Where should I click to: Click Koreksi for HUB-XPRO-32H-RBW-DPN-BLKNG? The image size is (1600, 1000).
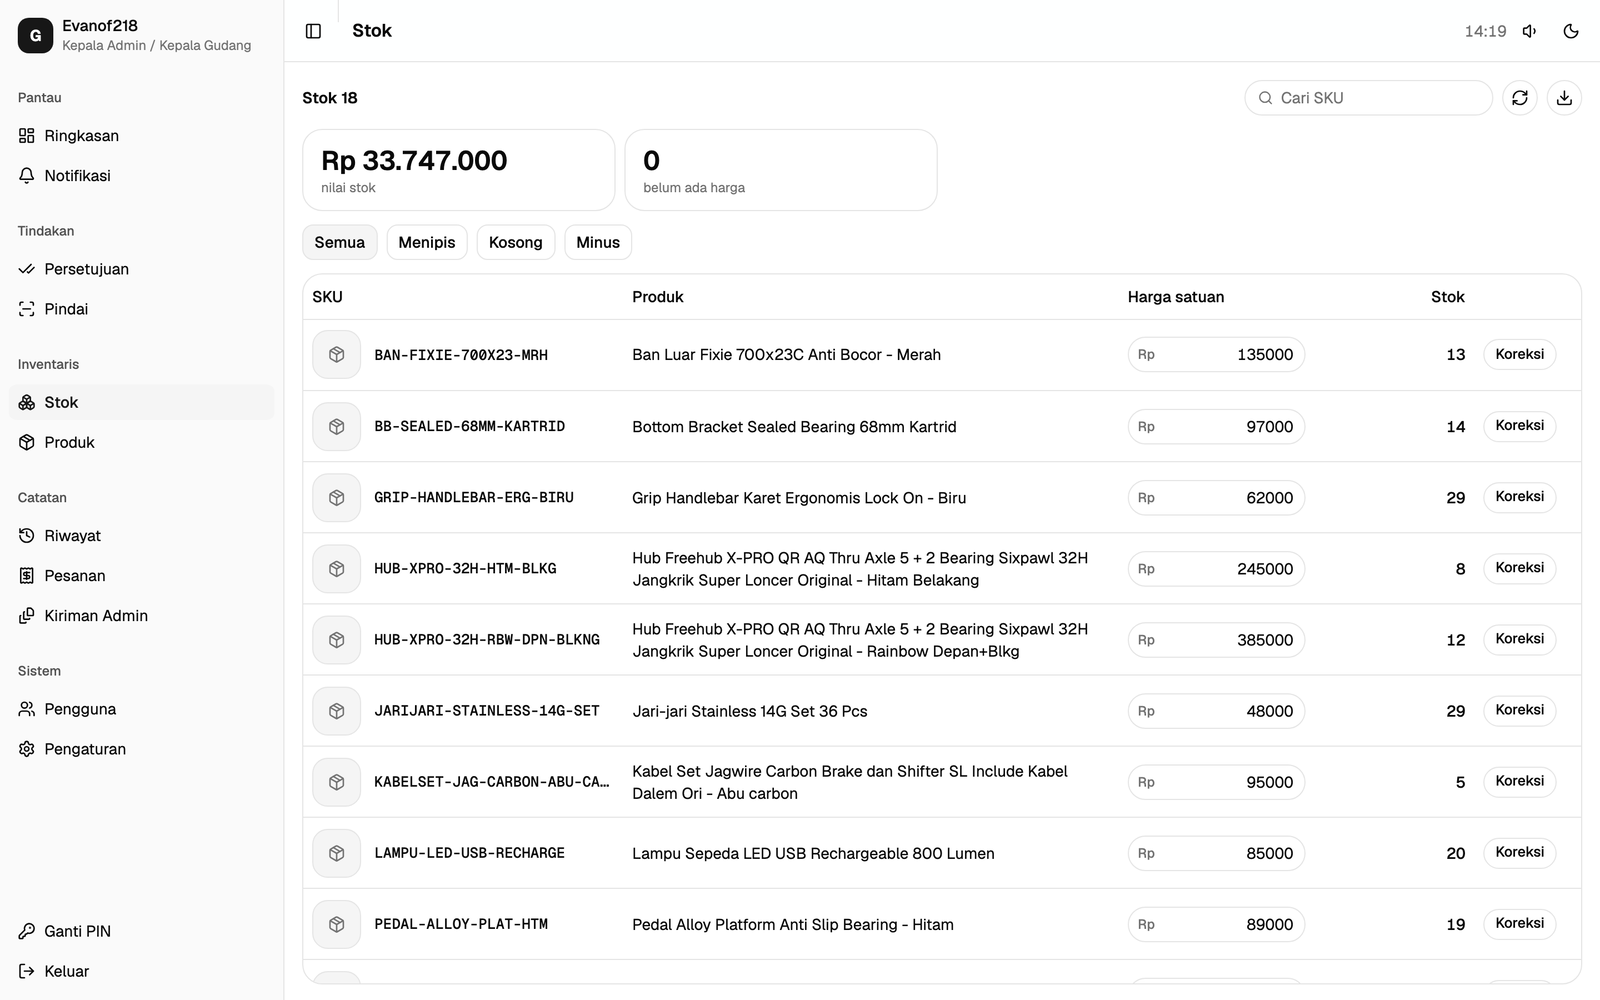point(1519,638)
